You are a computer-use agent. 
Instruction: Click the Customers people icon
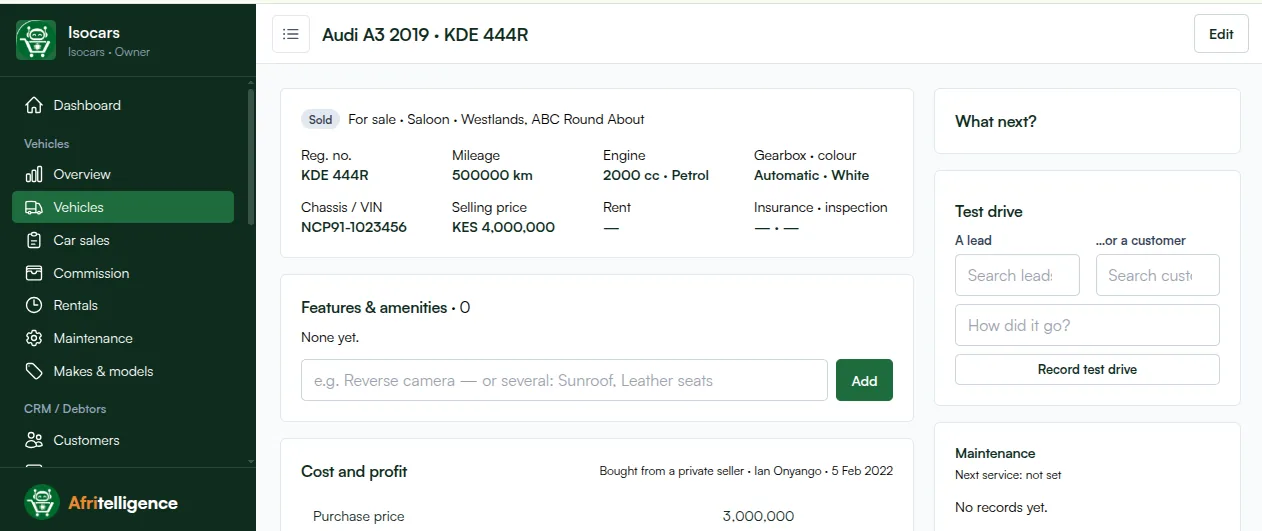click(x=34, y=440)
